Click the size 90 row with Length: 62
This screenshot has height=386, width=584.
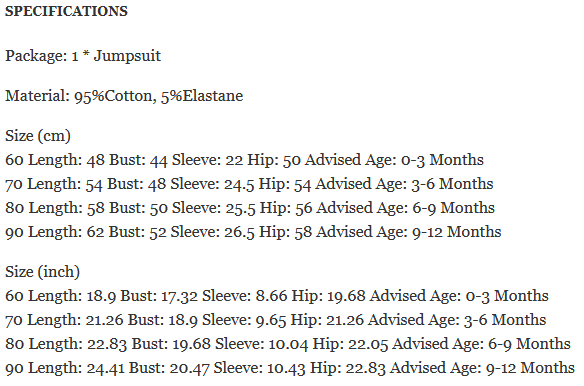point(253,232)
